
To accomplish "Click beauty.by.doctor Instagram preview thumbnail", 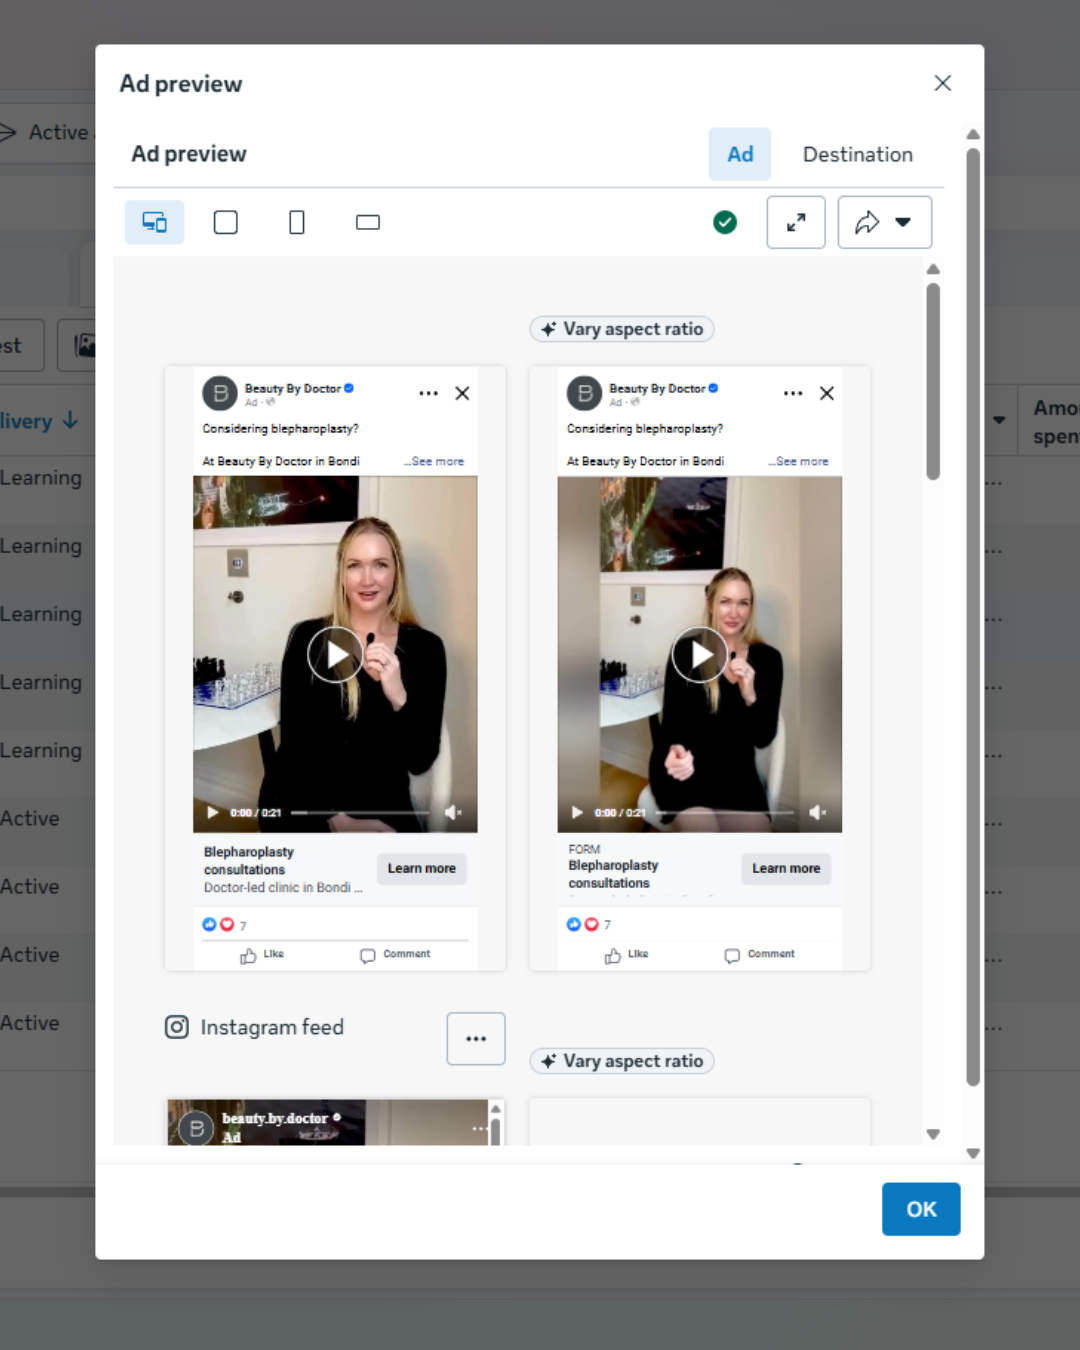I will tap(327, 1122).
